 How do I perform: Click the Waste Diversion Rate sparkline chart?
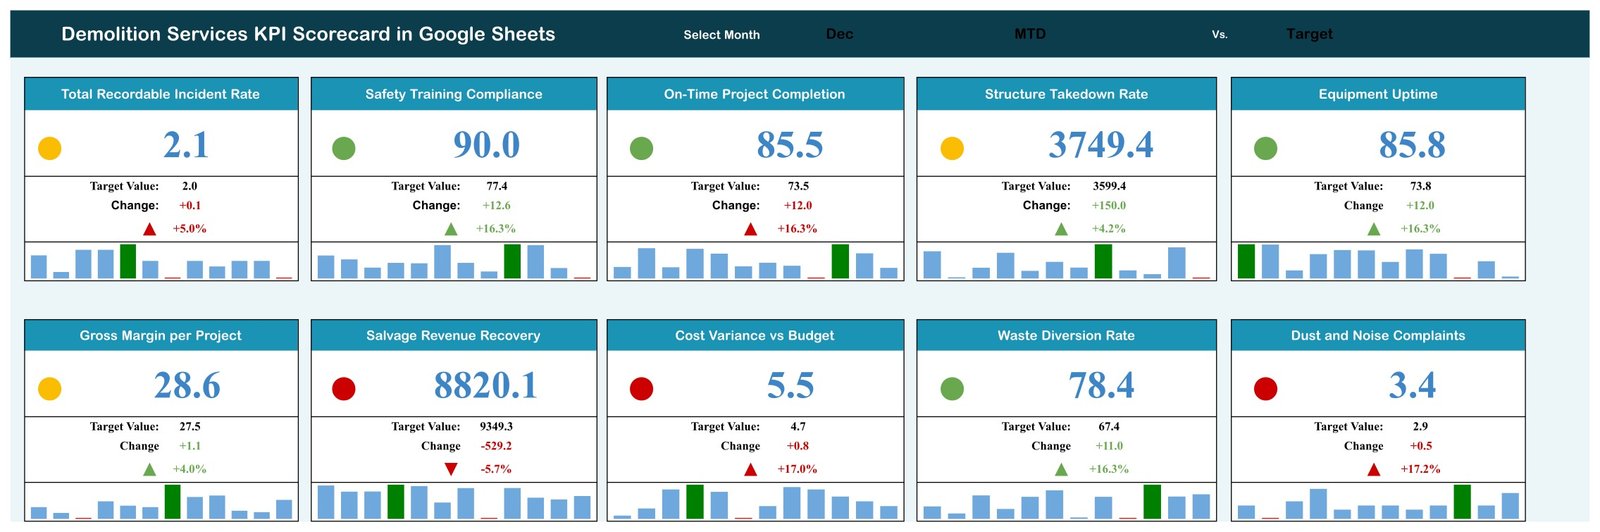pos(1067,501)
